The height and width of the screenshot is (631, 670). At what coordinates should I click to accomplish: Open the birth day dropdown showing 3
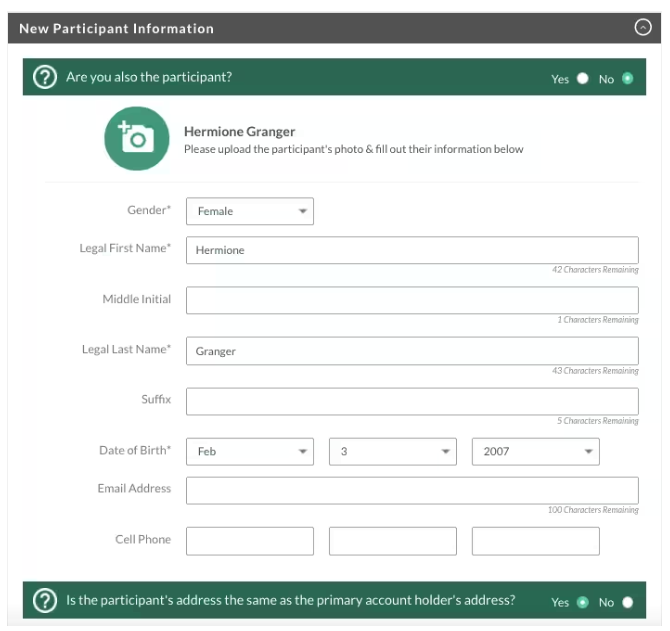(x=392, y=452)
